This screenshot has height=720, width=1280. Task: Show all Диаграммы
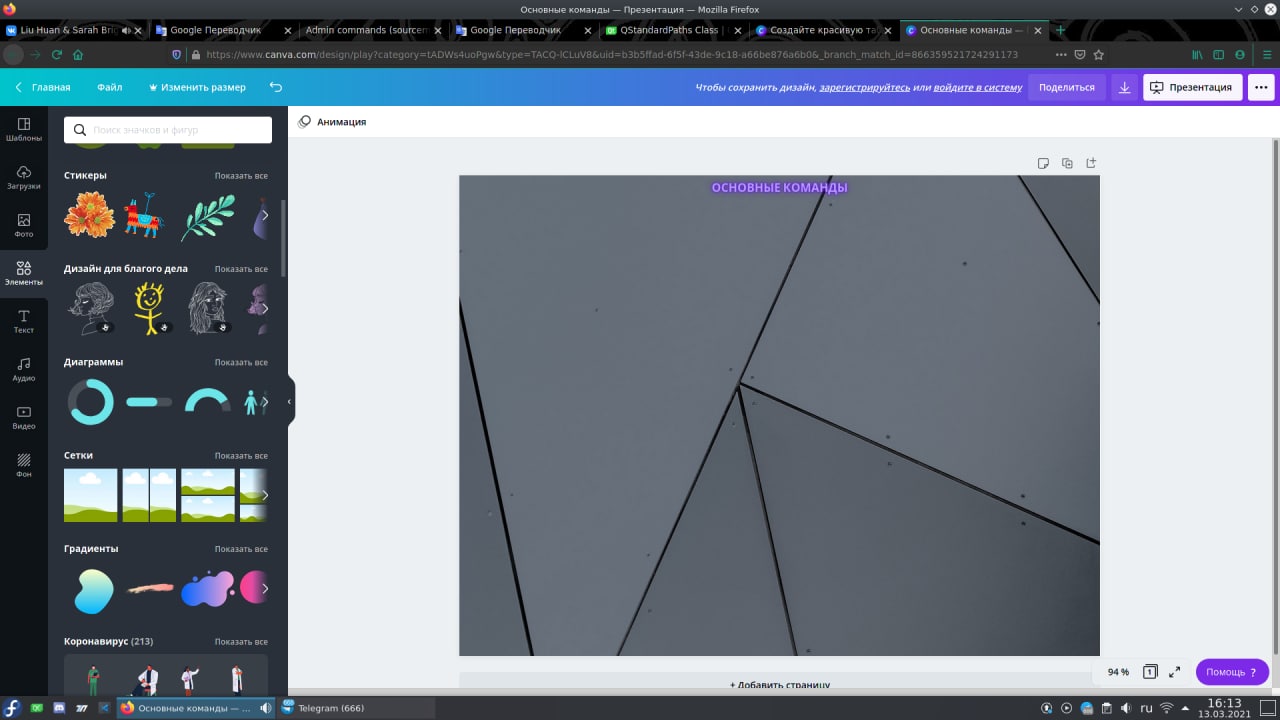241,362
